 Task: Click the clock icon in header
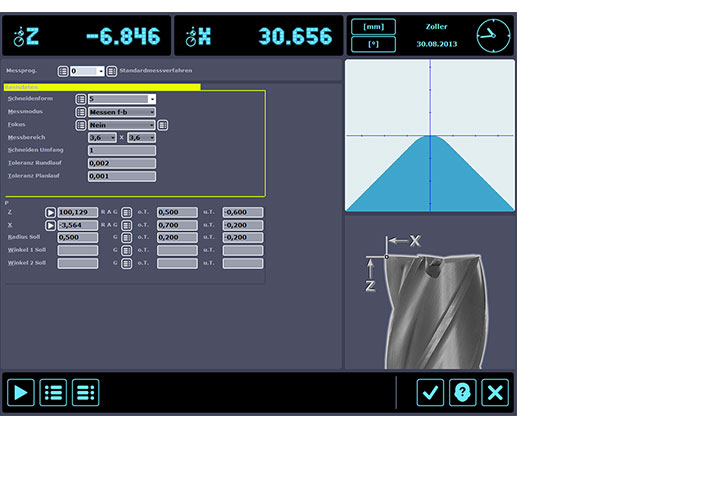click(x=493, y=36)
